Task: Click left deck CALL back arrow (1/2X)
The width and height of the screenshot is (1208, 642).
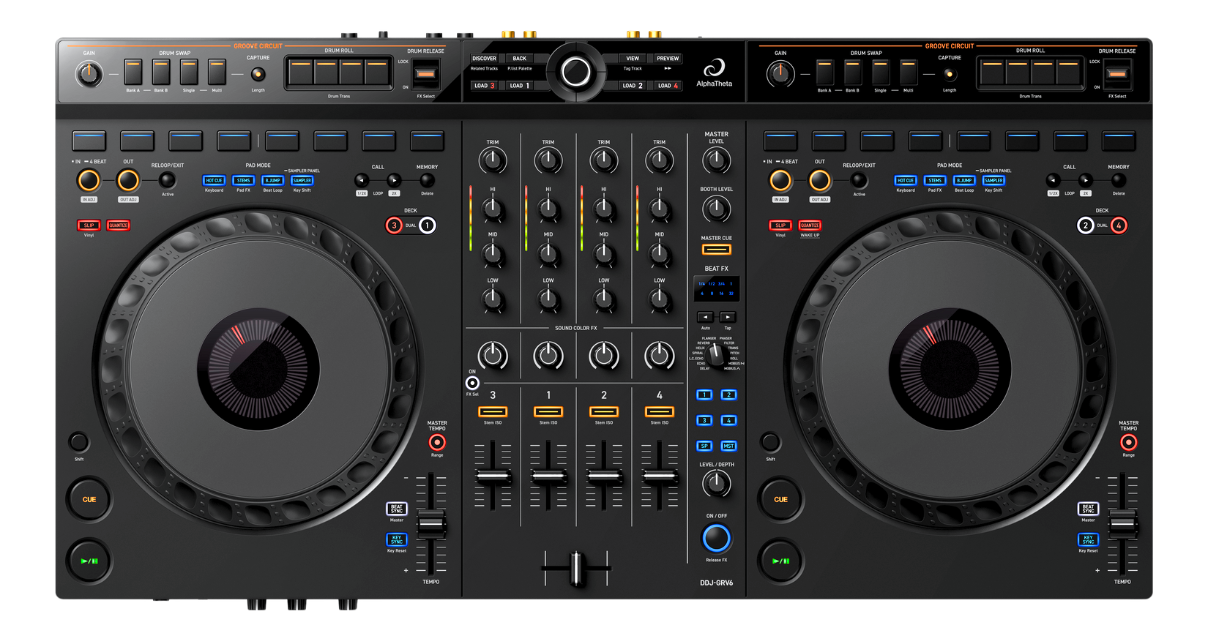Action: tap(362, 180)
